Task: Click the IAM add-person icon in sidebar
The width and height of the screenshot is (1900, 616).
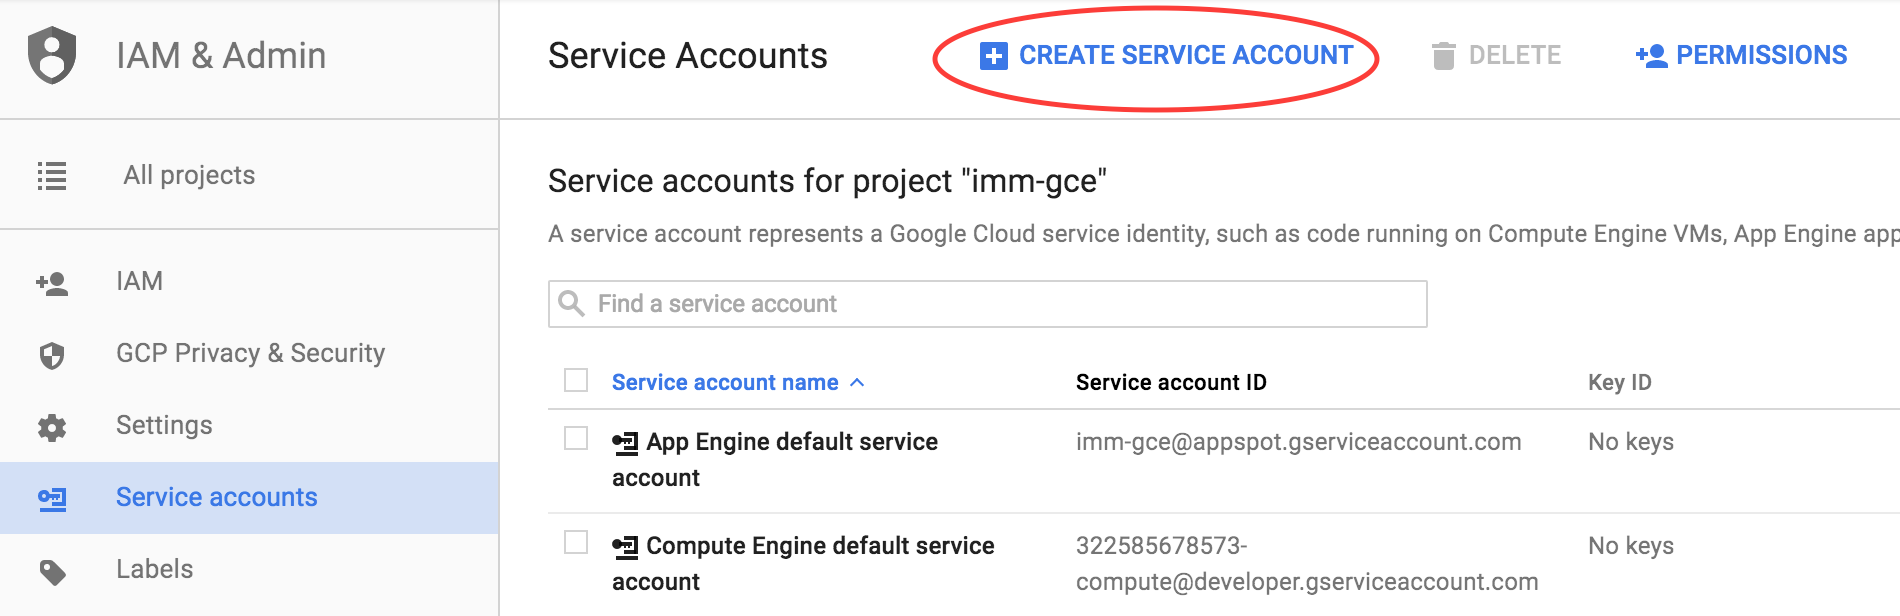Action: (x=52, y=284)
